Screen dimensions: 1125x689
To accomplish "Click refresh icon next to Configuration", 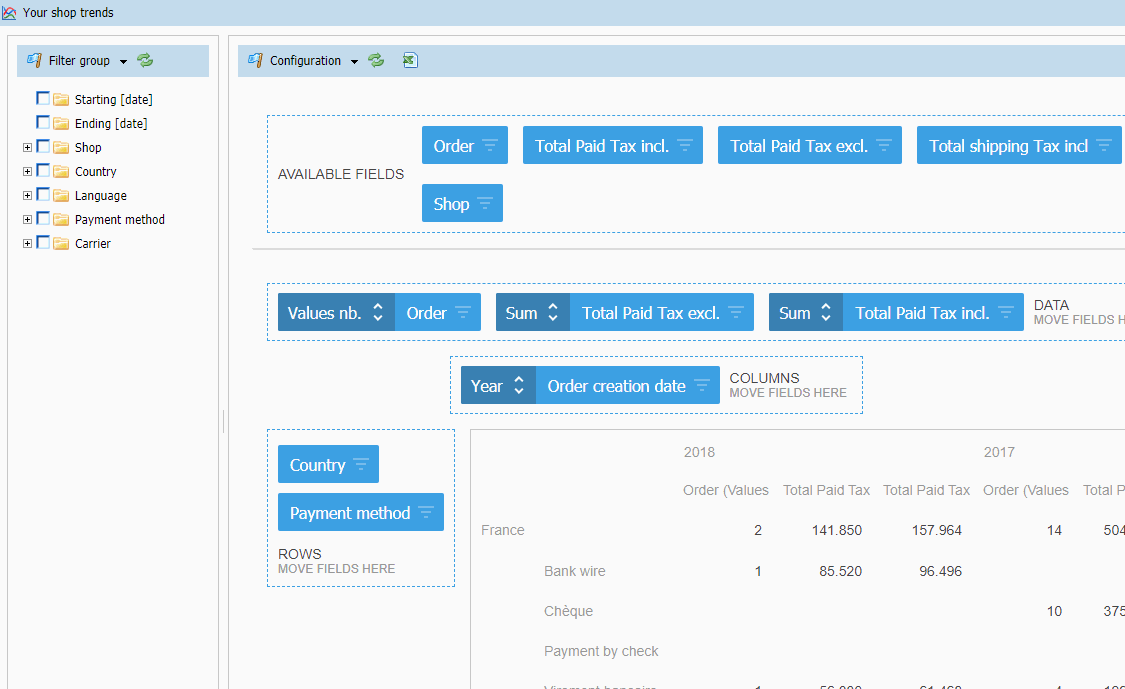I will [x=376, y=61].
